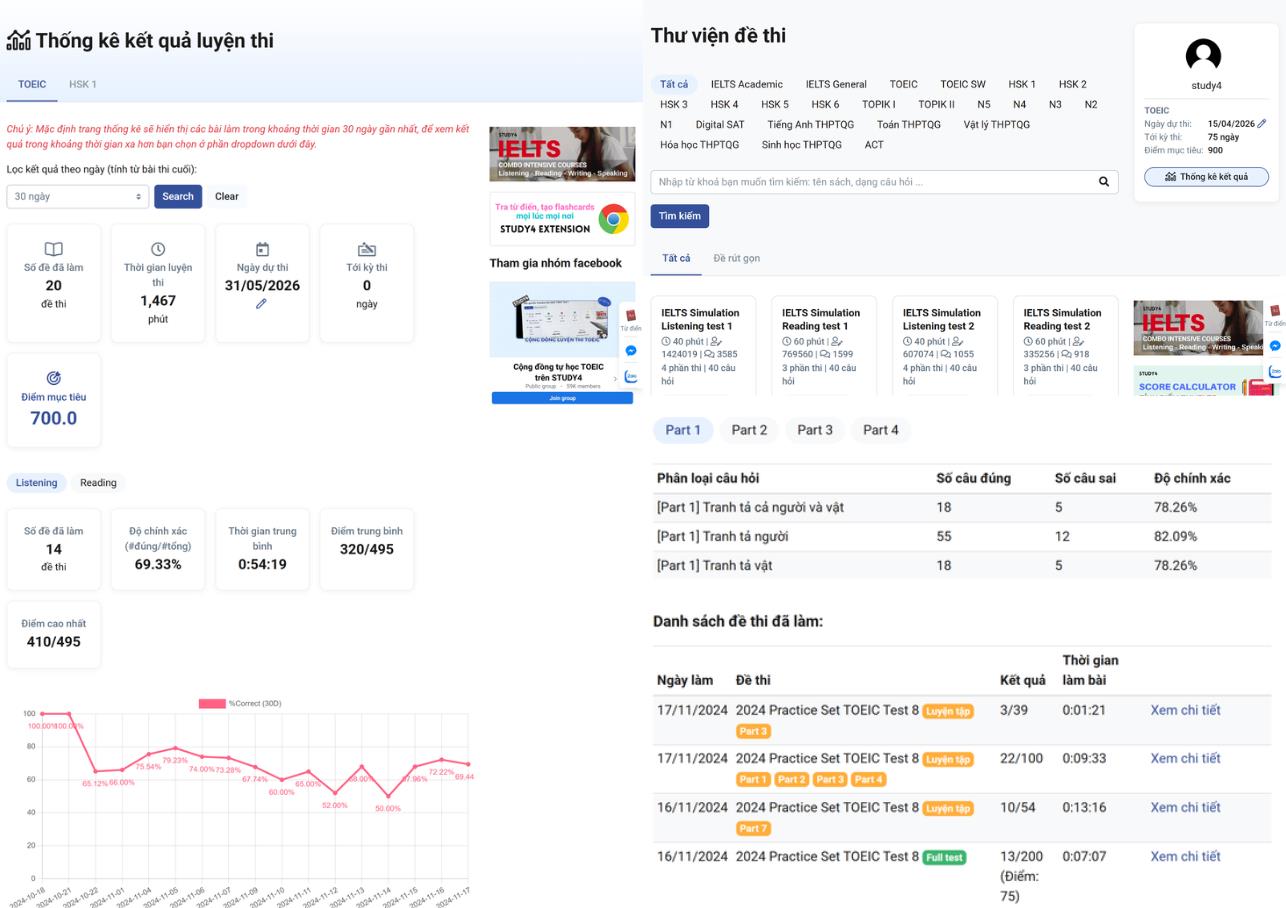Choose the IELTS Academic category filter

[x=746, y=84]
